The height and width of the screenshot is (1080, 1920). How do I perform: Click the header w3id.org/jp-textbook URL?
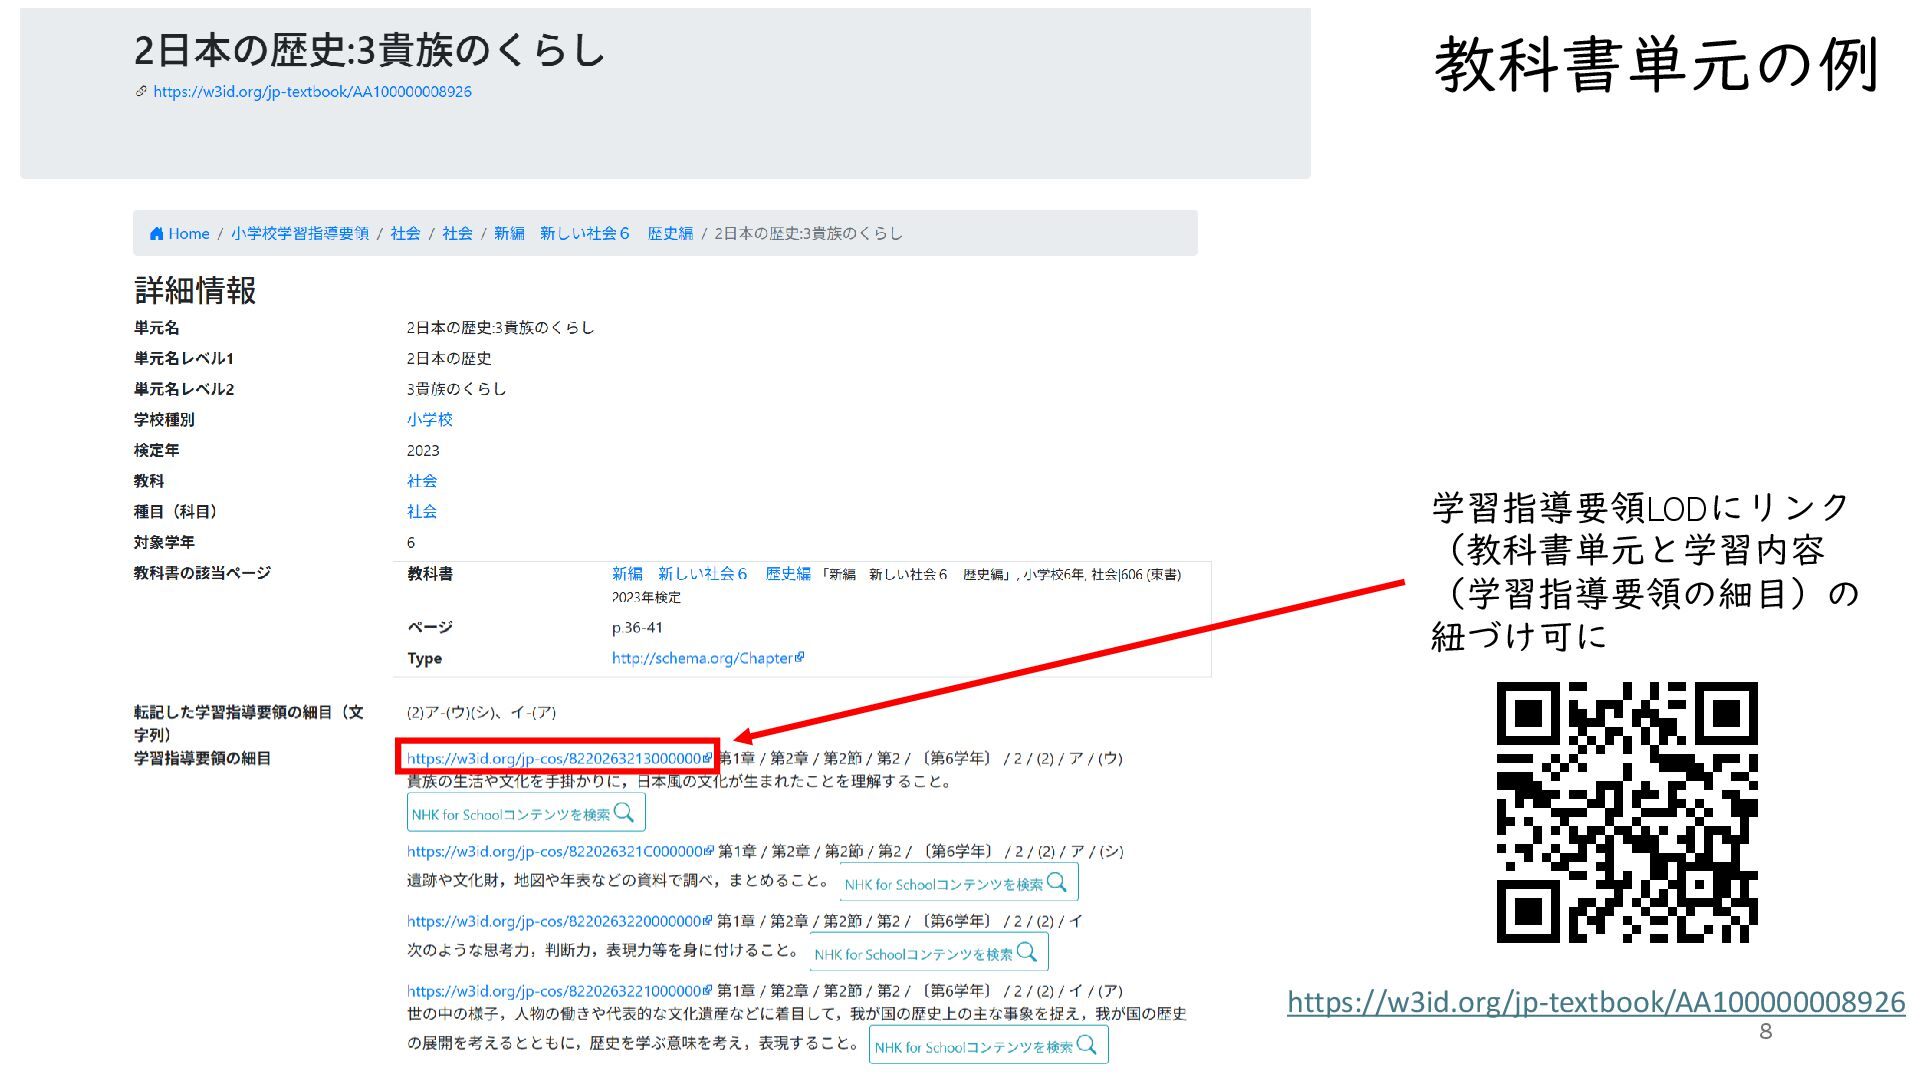tap(311, 92)
